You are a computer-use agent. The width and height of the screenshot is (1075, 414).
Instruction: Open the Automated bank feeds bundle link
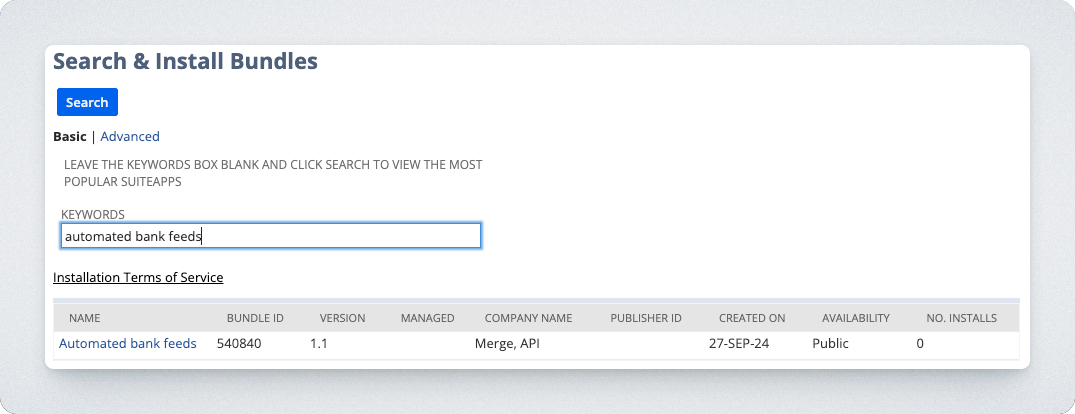point(128,343)
